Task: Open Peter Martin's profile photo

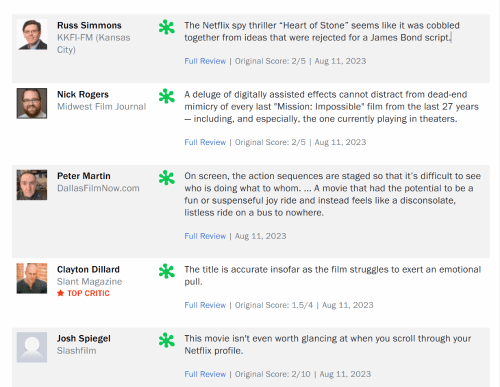Action: point(32,185)
